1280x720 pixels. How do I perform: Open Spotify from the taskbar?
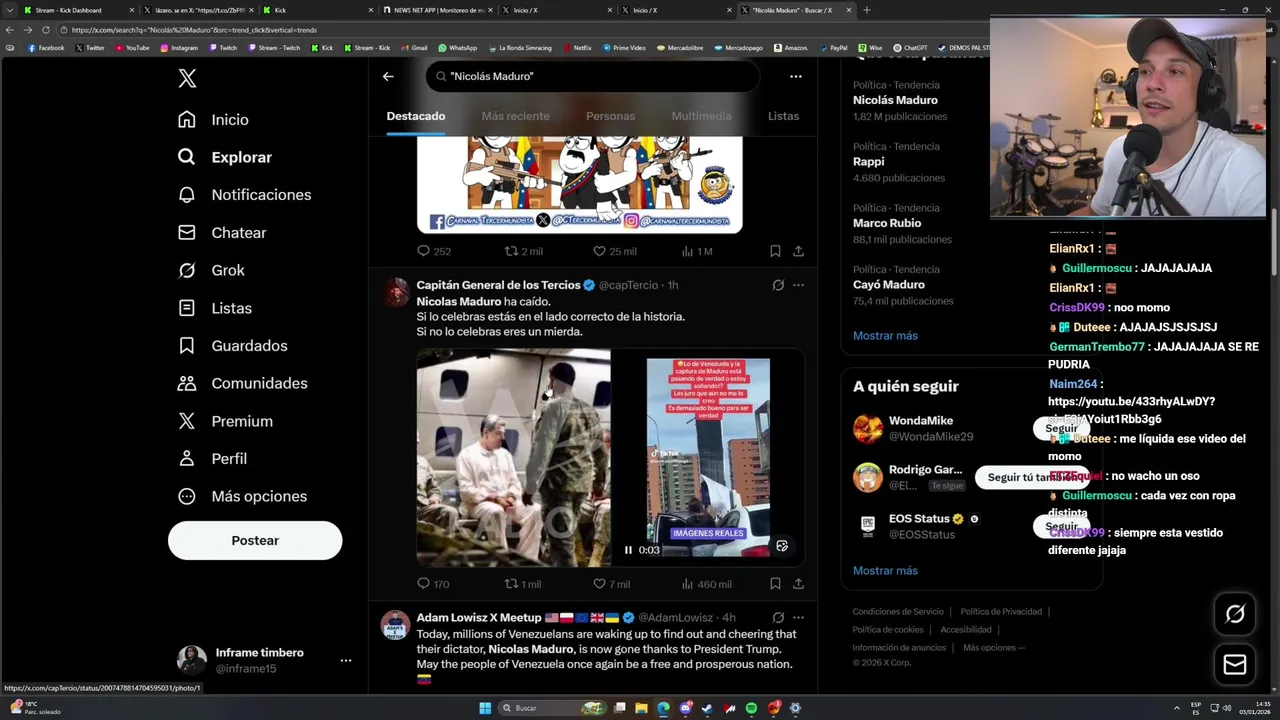pyautogui.click(x=751, y=708)
